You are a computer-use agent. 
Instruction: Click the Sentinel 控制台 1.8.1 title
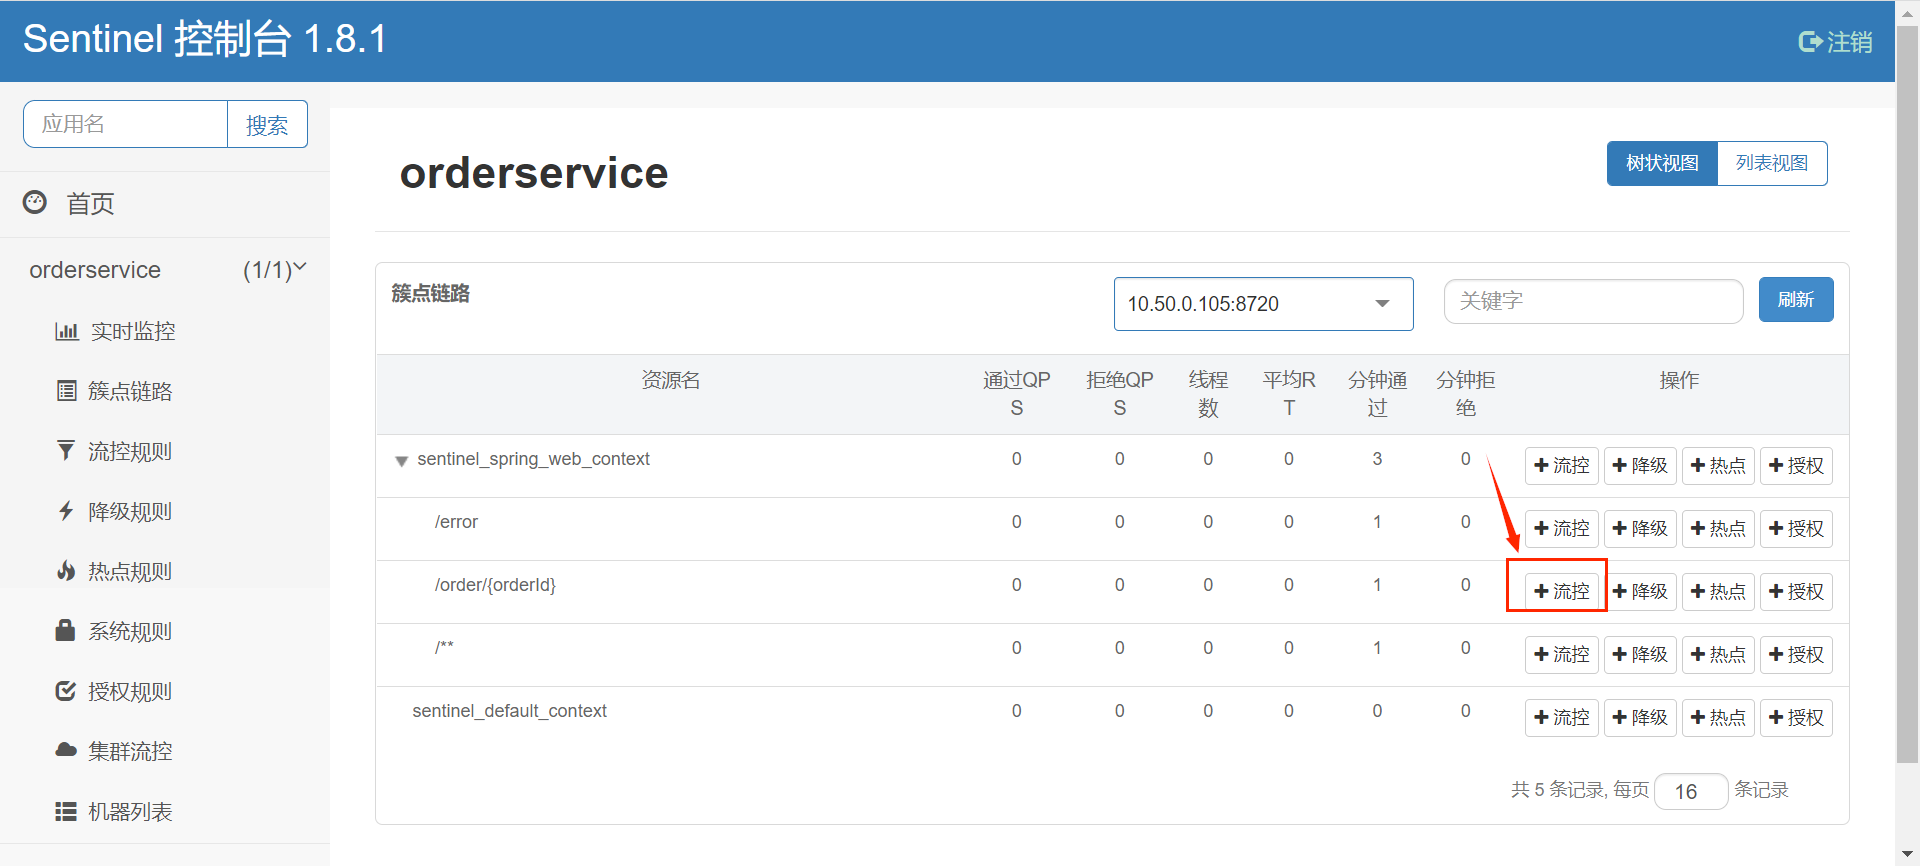click(x=204, y=39)
